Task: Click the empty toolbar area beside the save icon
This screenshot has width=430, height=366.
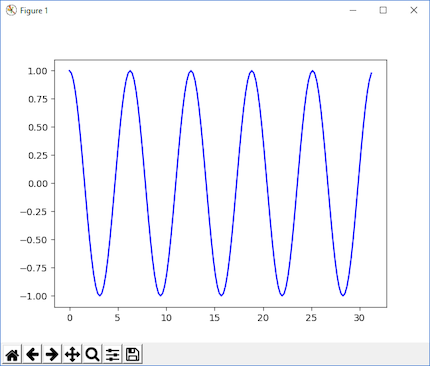Action: (x=285, y=354)
